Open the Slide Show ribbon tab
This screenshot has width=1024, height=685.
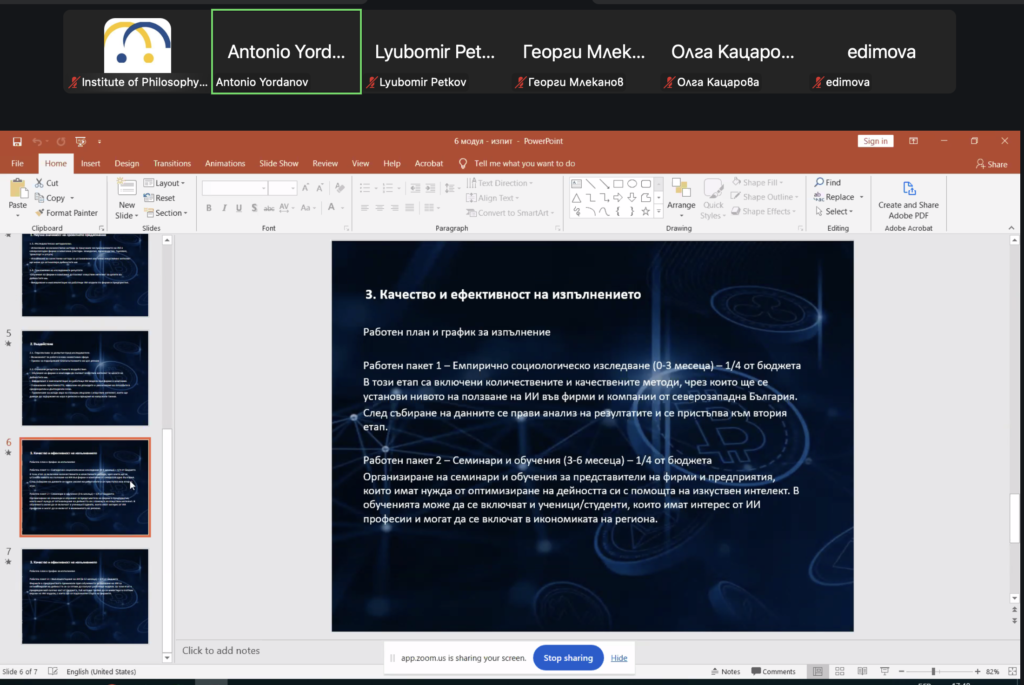pos(278,163)
